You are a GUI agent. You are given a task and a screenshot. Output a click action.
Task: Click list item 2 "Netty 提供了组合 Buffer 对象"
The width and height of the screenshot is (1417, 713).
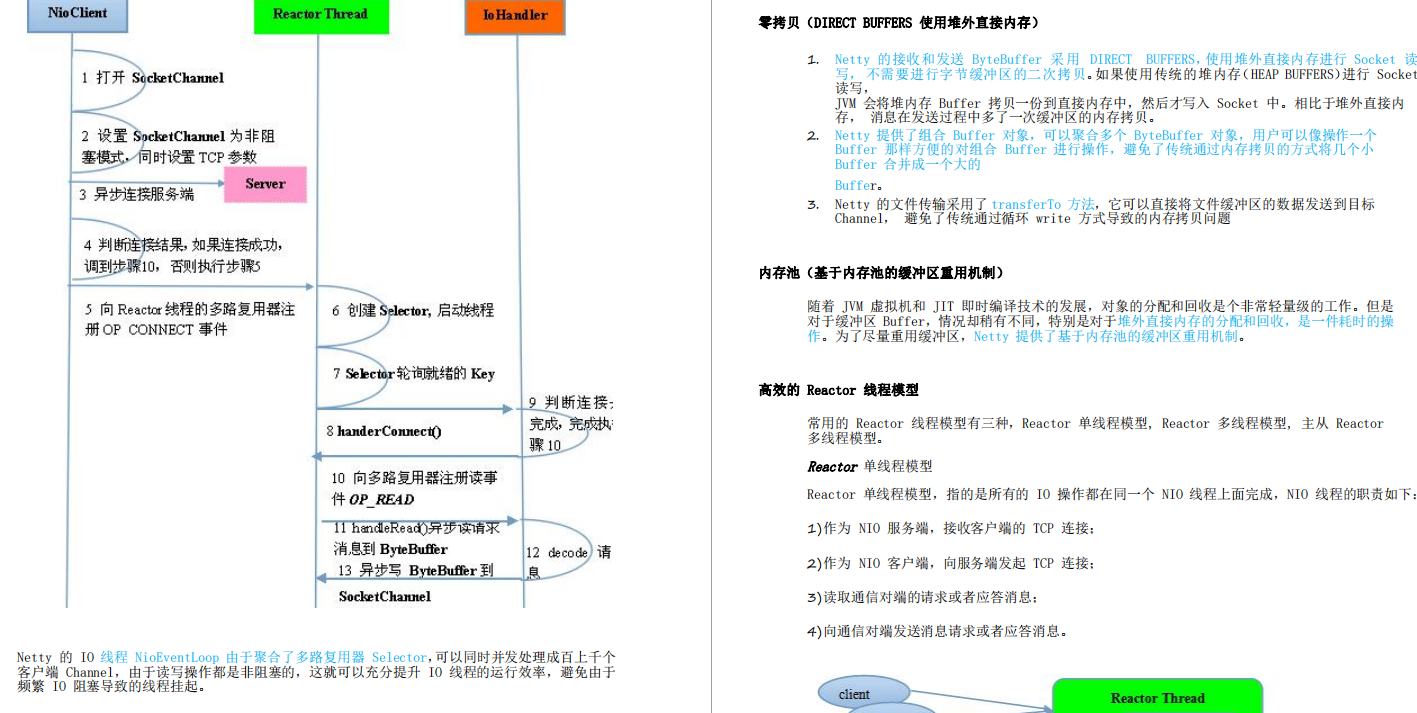(x=1106, y=149)
